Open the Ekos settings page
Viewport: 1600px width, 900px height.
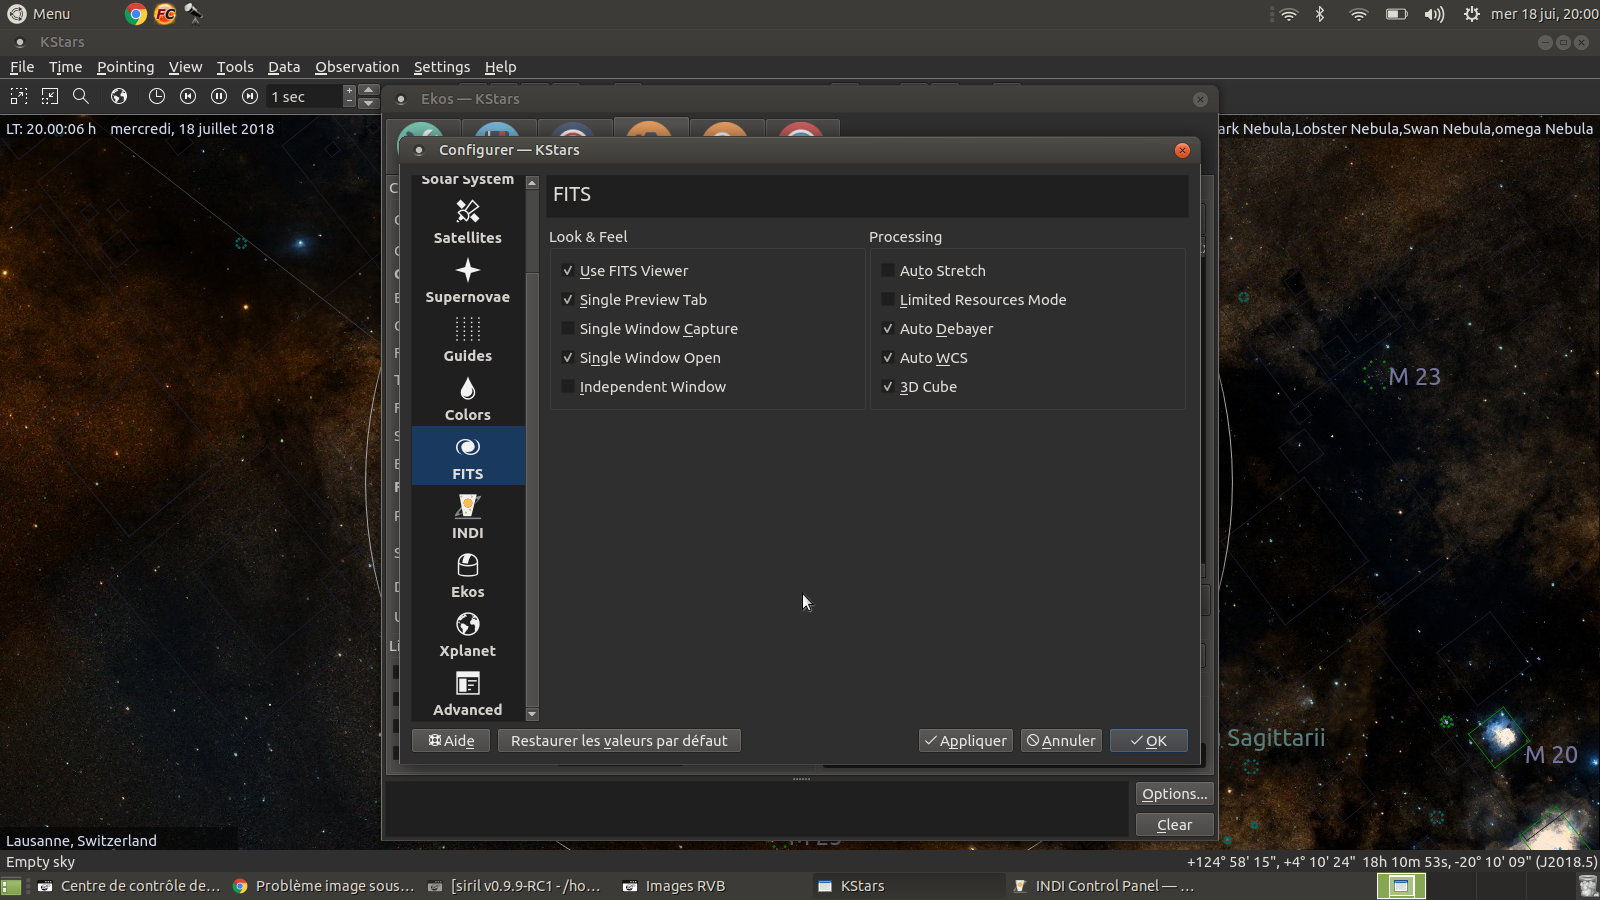click(467, 576)
